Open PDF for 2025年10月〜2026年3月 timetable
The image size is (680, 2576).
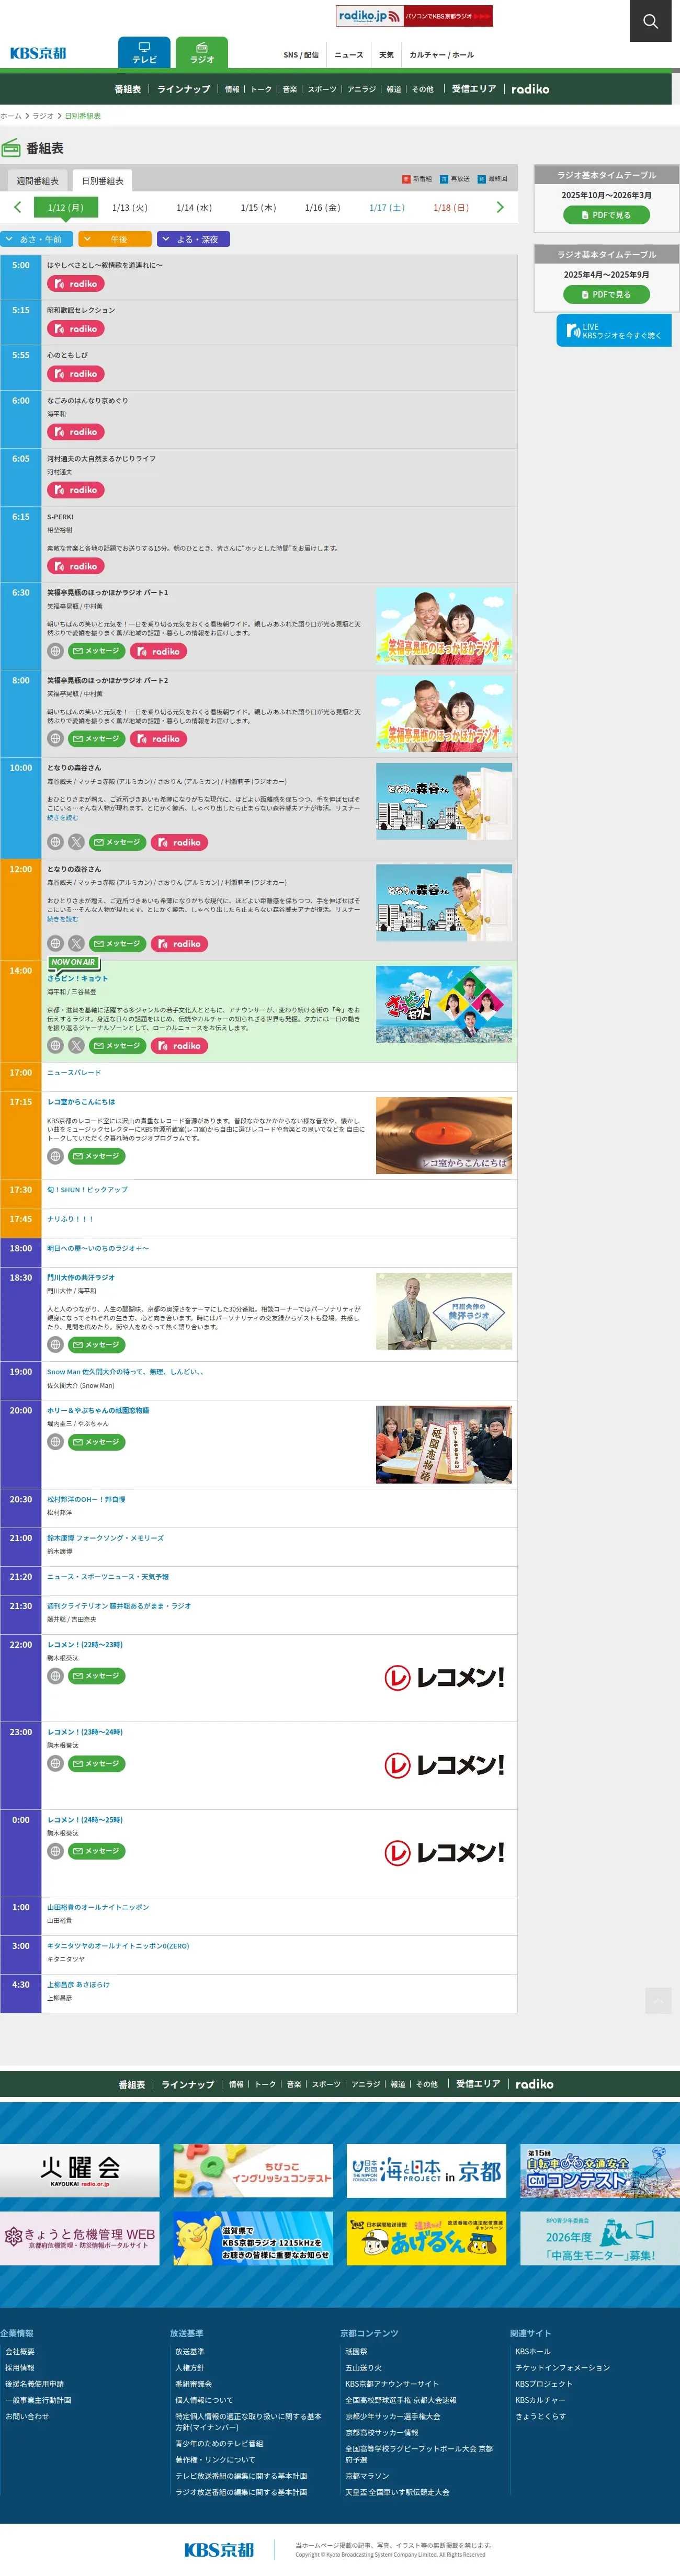click(606, 215)
